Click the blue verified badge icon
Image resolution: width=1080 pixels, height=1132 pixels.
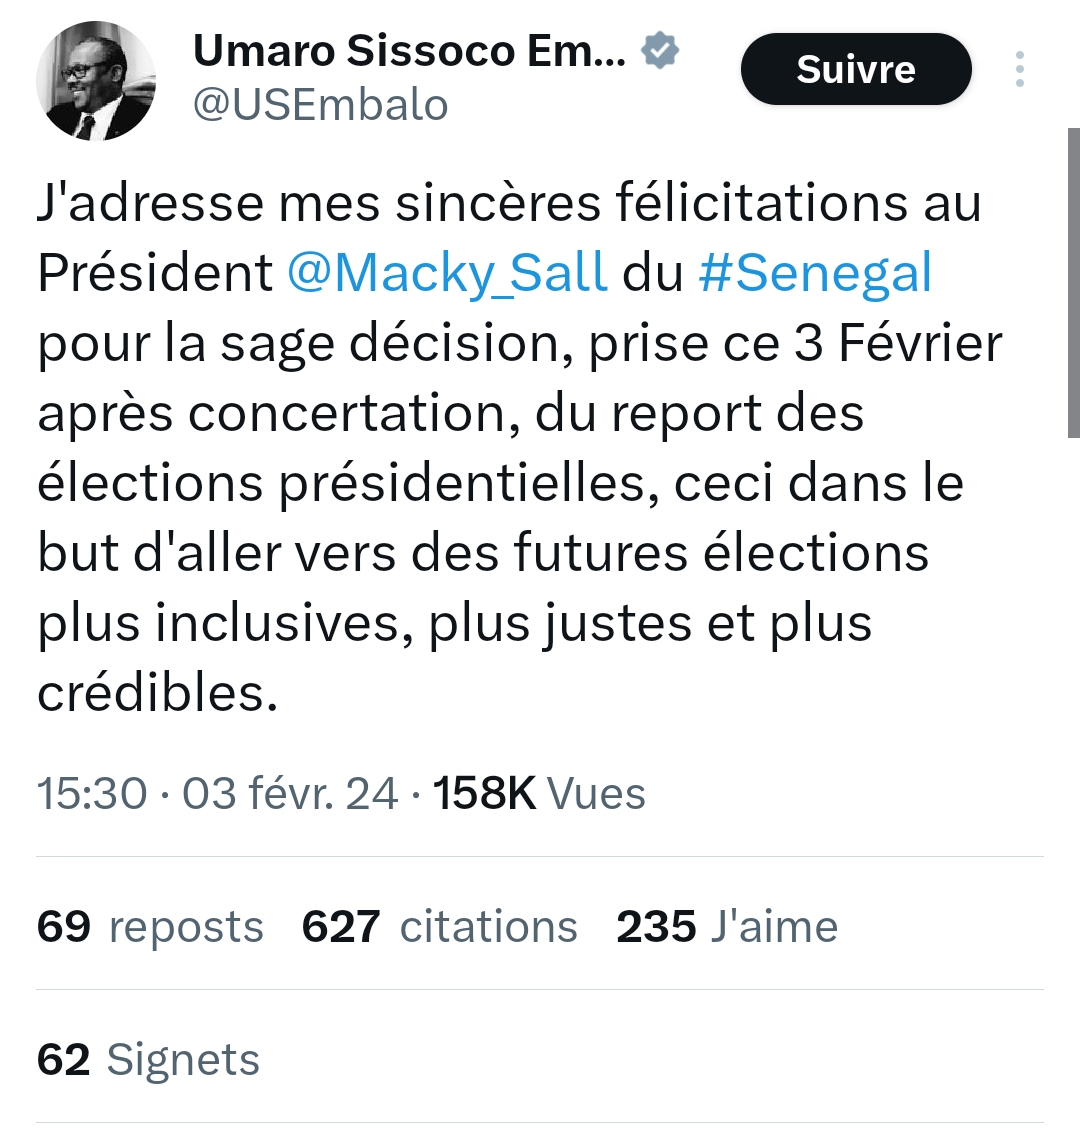(659, 47)
